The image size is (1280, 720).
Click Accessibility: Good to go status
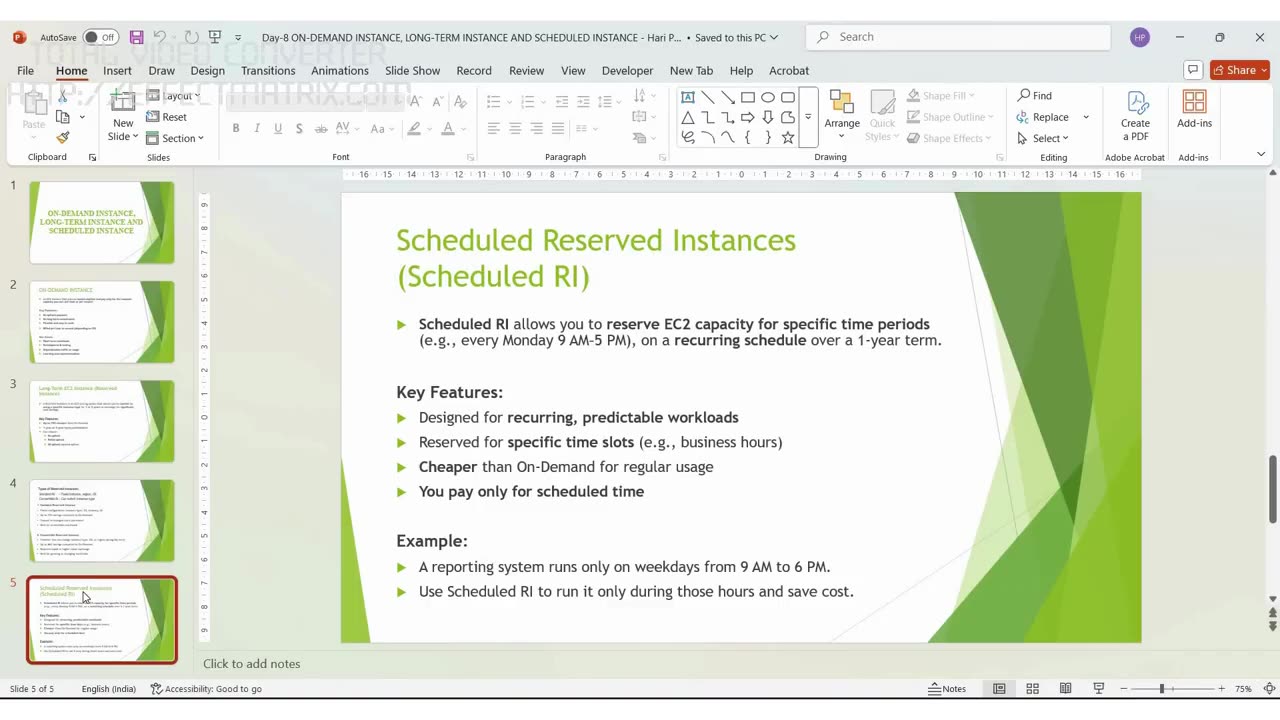[x=206, y=688]
